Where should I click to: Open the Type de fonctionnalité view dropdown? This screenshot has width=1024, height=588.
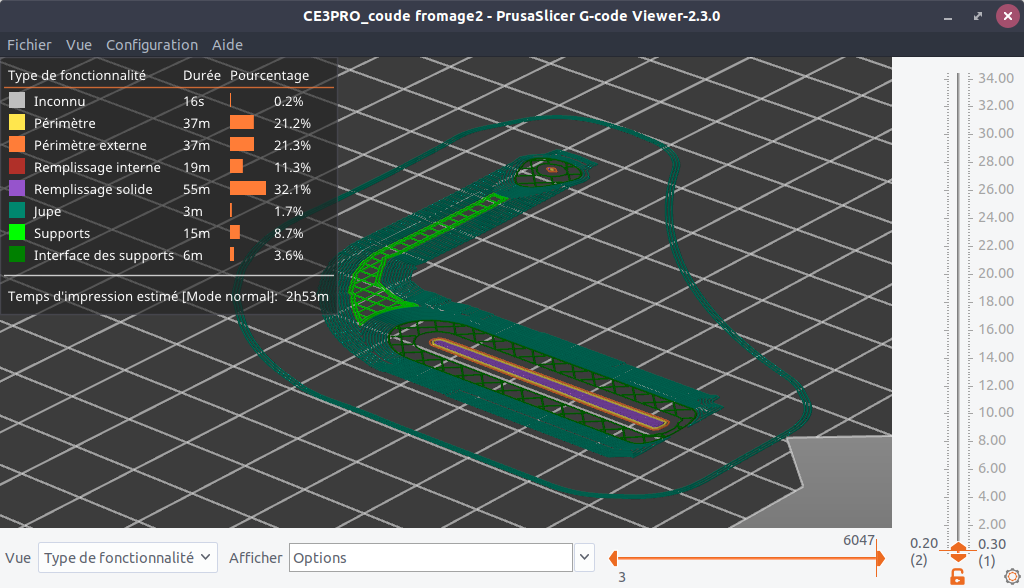coord(128,558)
